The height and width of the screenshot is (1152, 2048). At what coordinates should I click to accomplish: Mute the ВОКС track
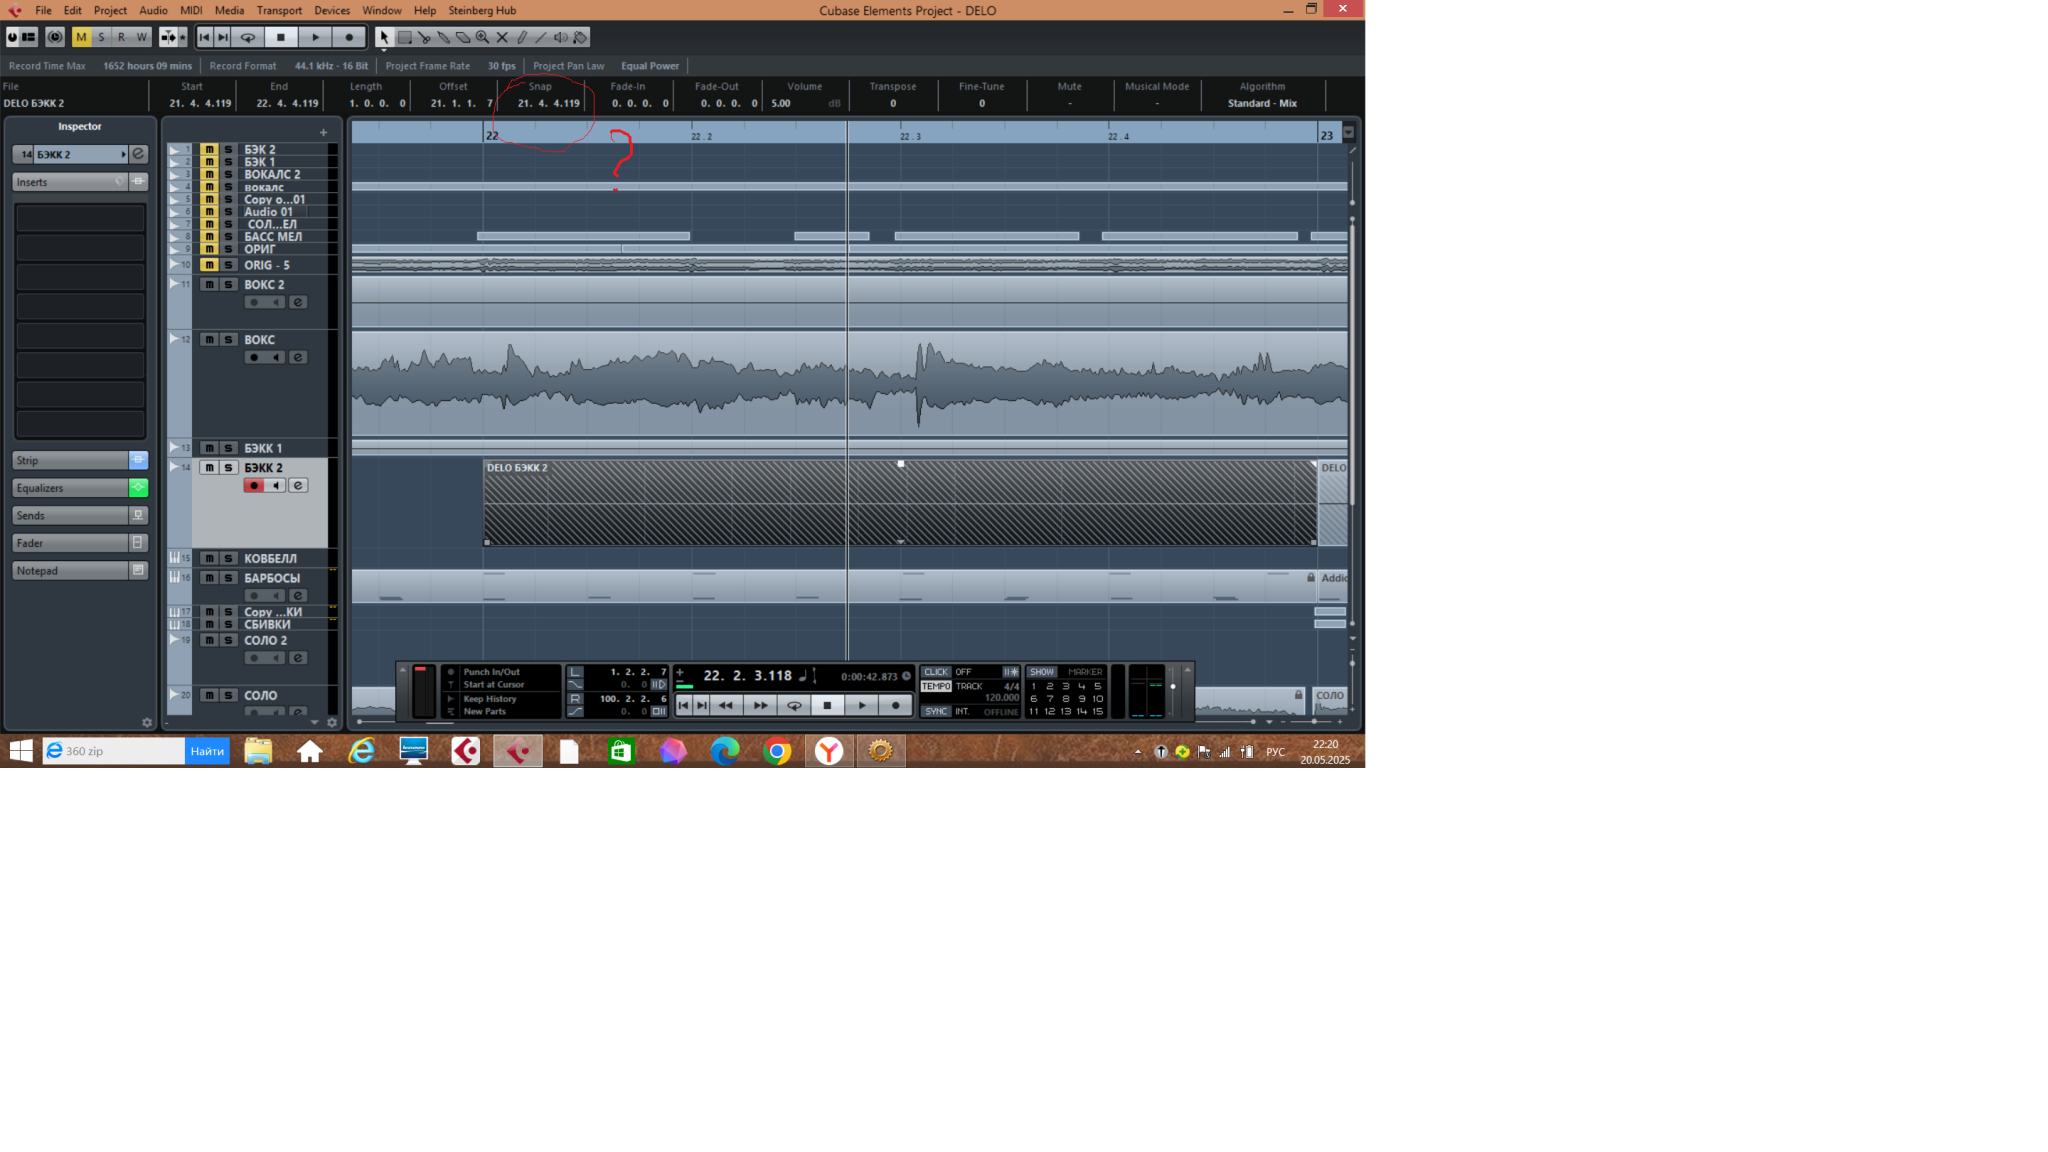pyautogui.click(x=209, y=339)
